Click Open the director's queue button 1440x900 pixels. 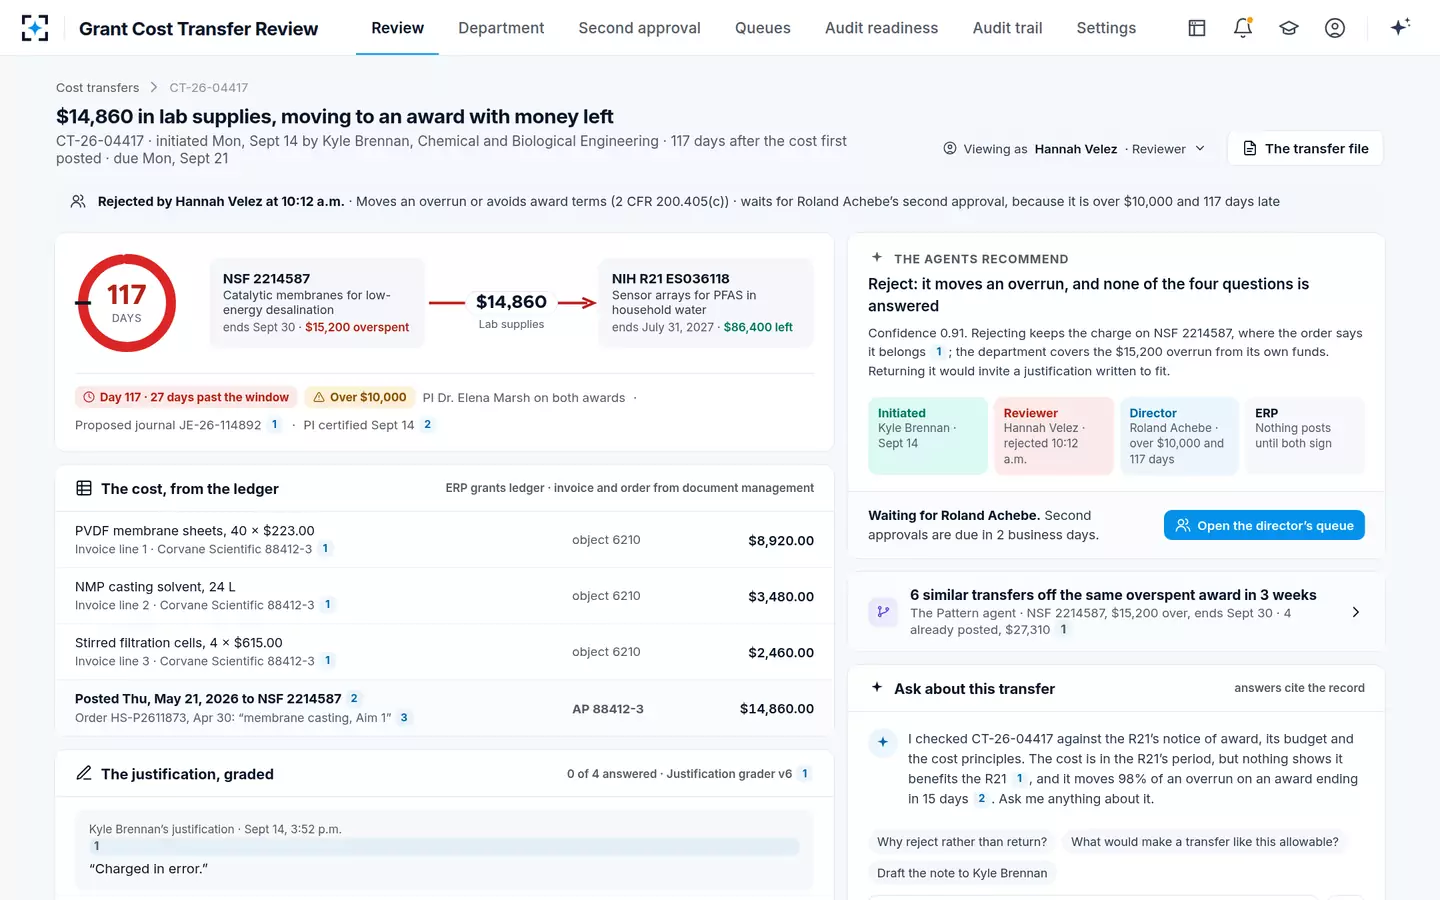tap(1264, 525)
